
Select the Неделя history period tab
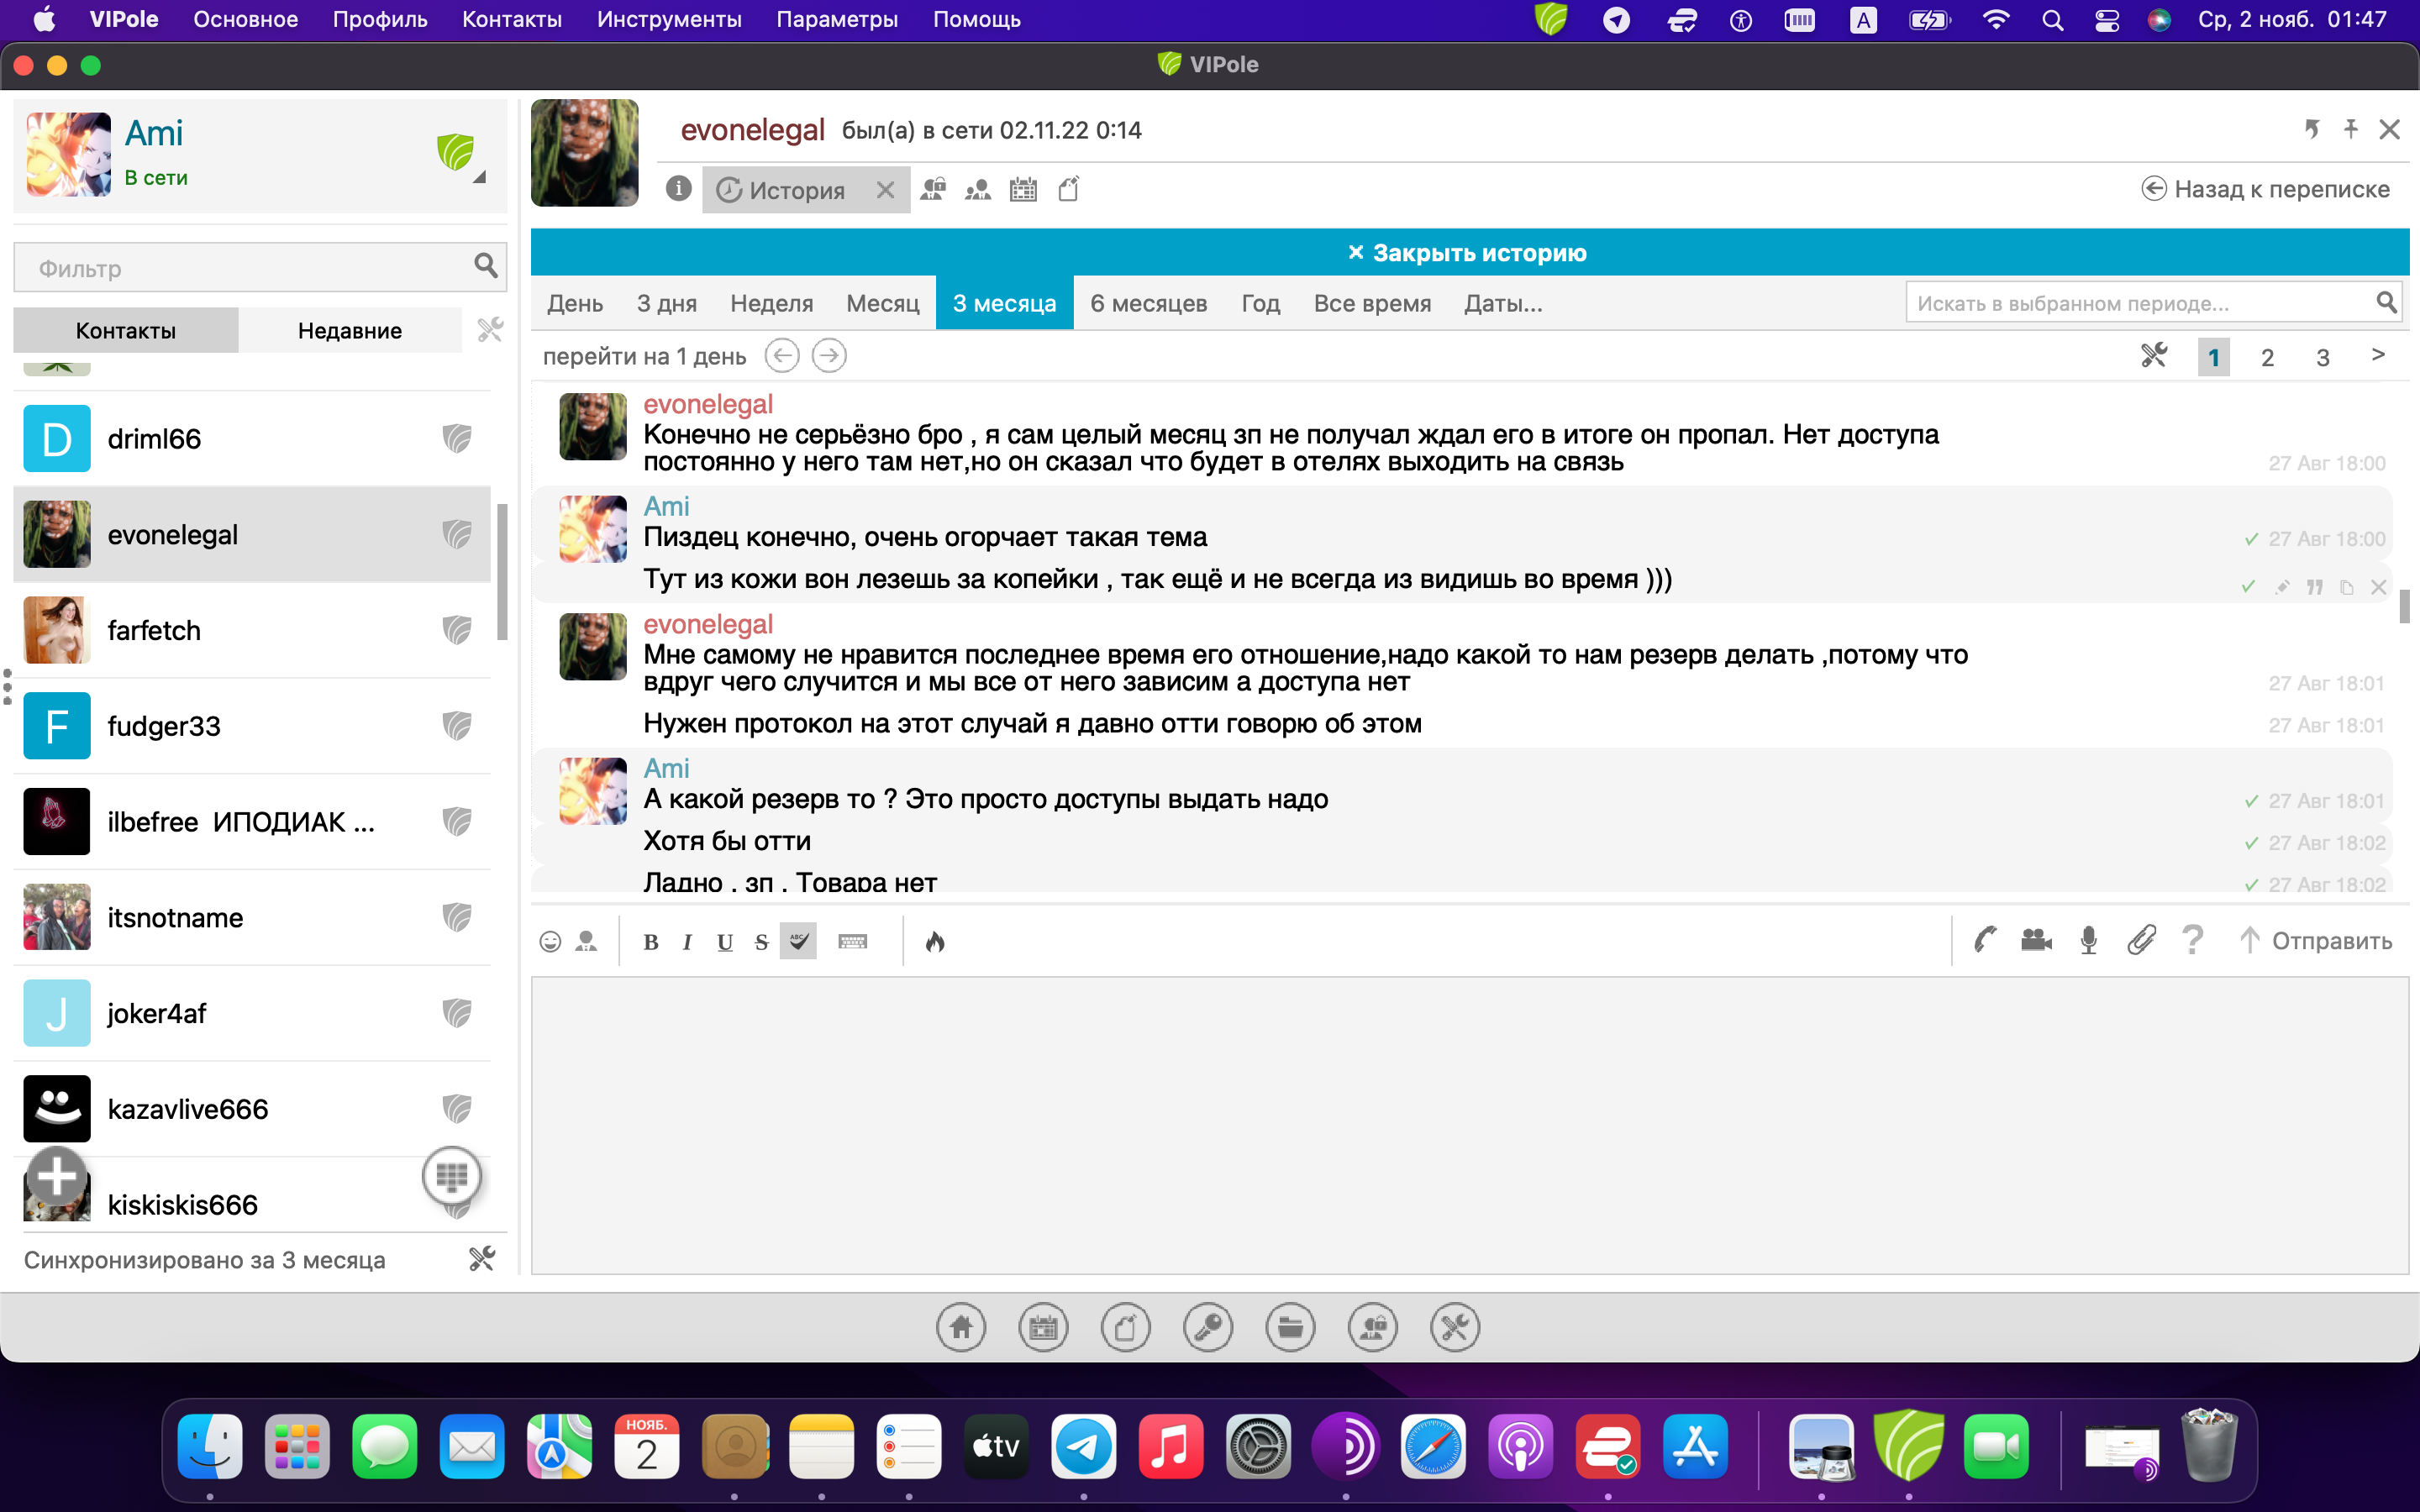click(771, 303)
